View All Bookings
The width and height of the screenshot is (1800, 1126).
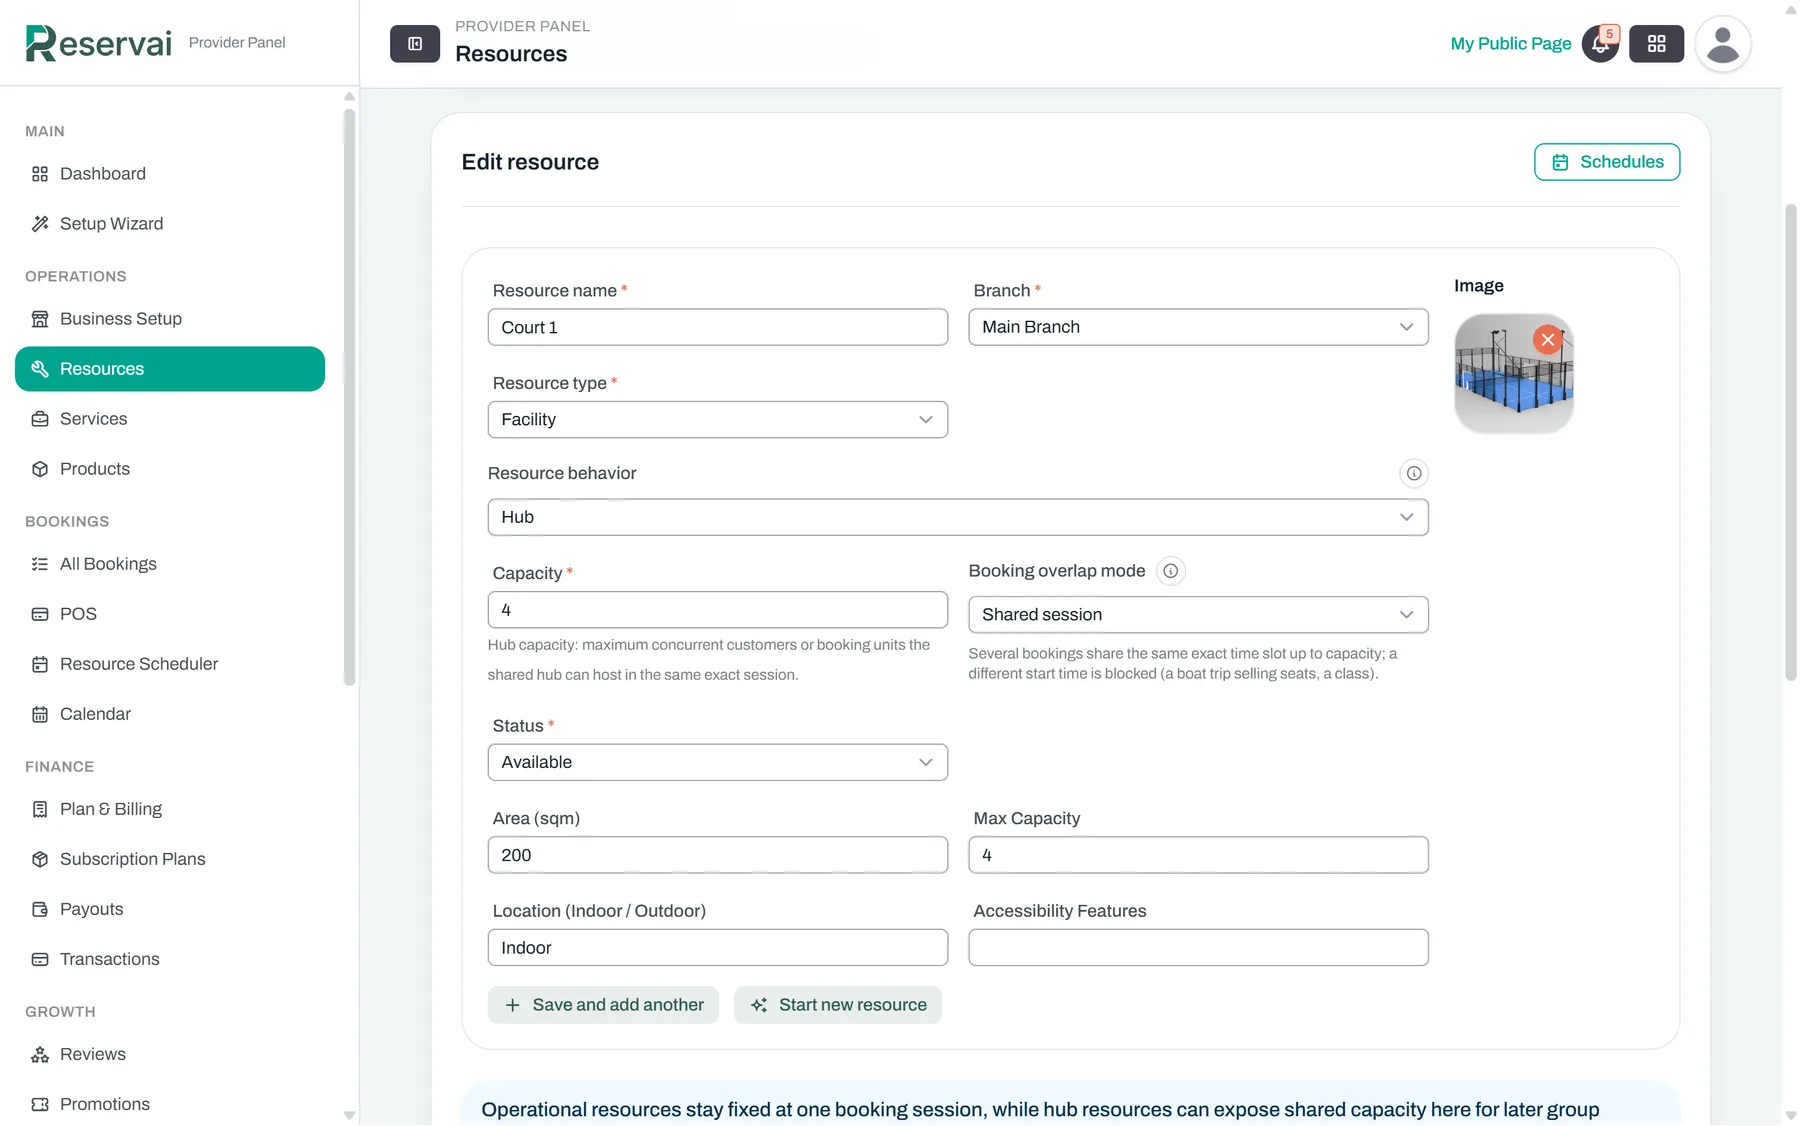click(x=170, y=564)
